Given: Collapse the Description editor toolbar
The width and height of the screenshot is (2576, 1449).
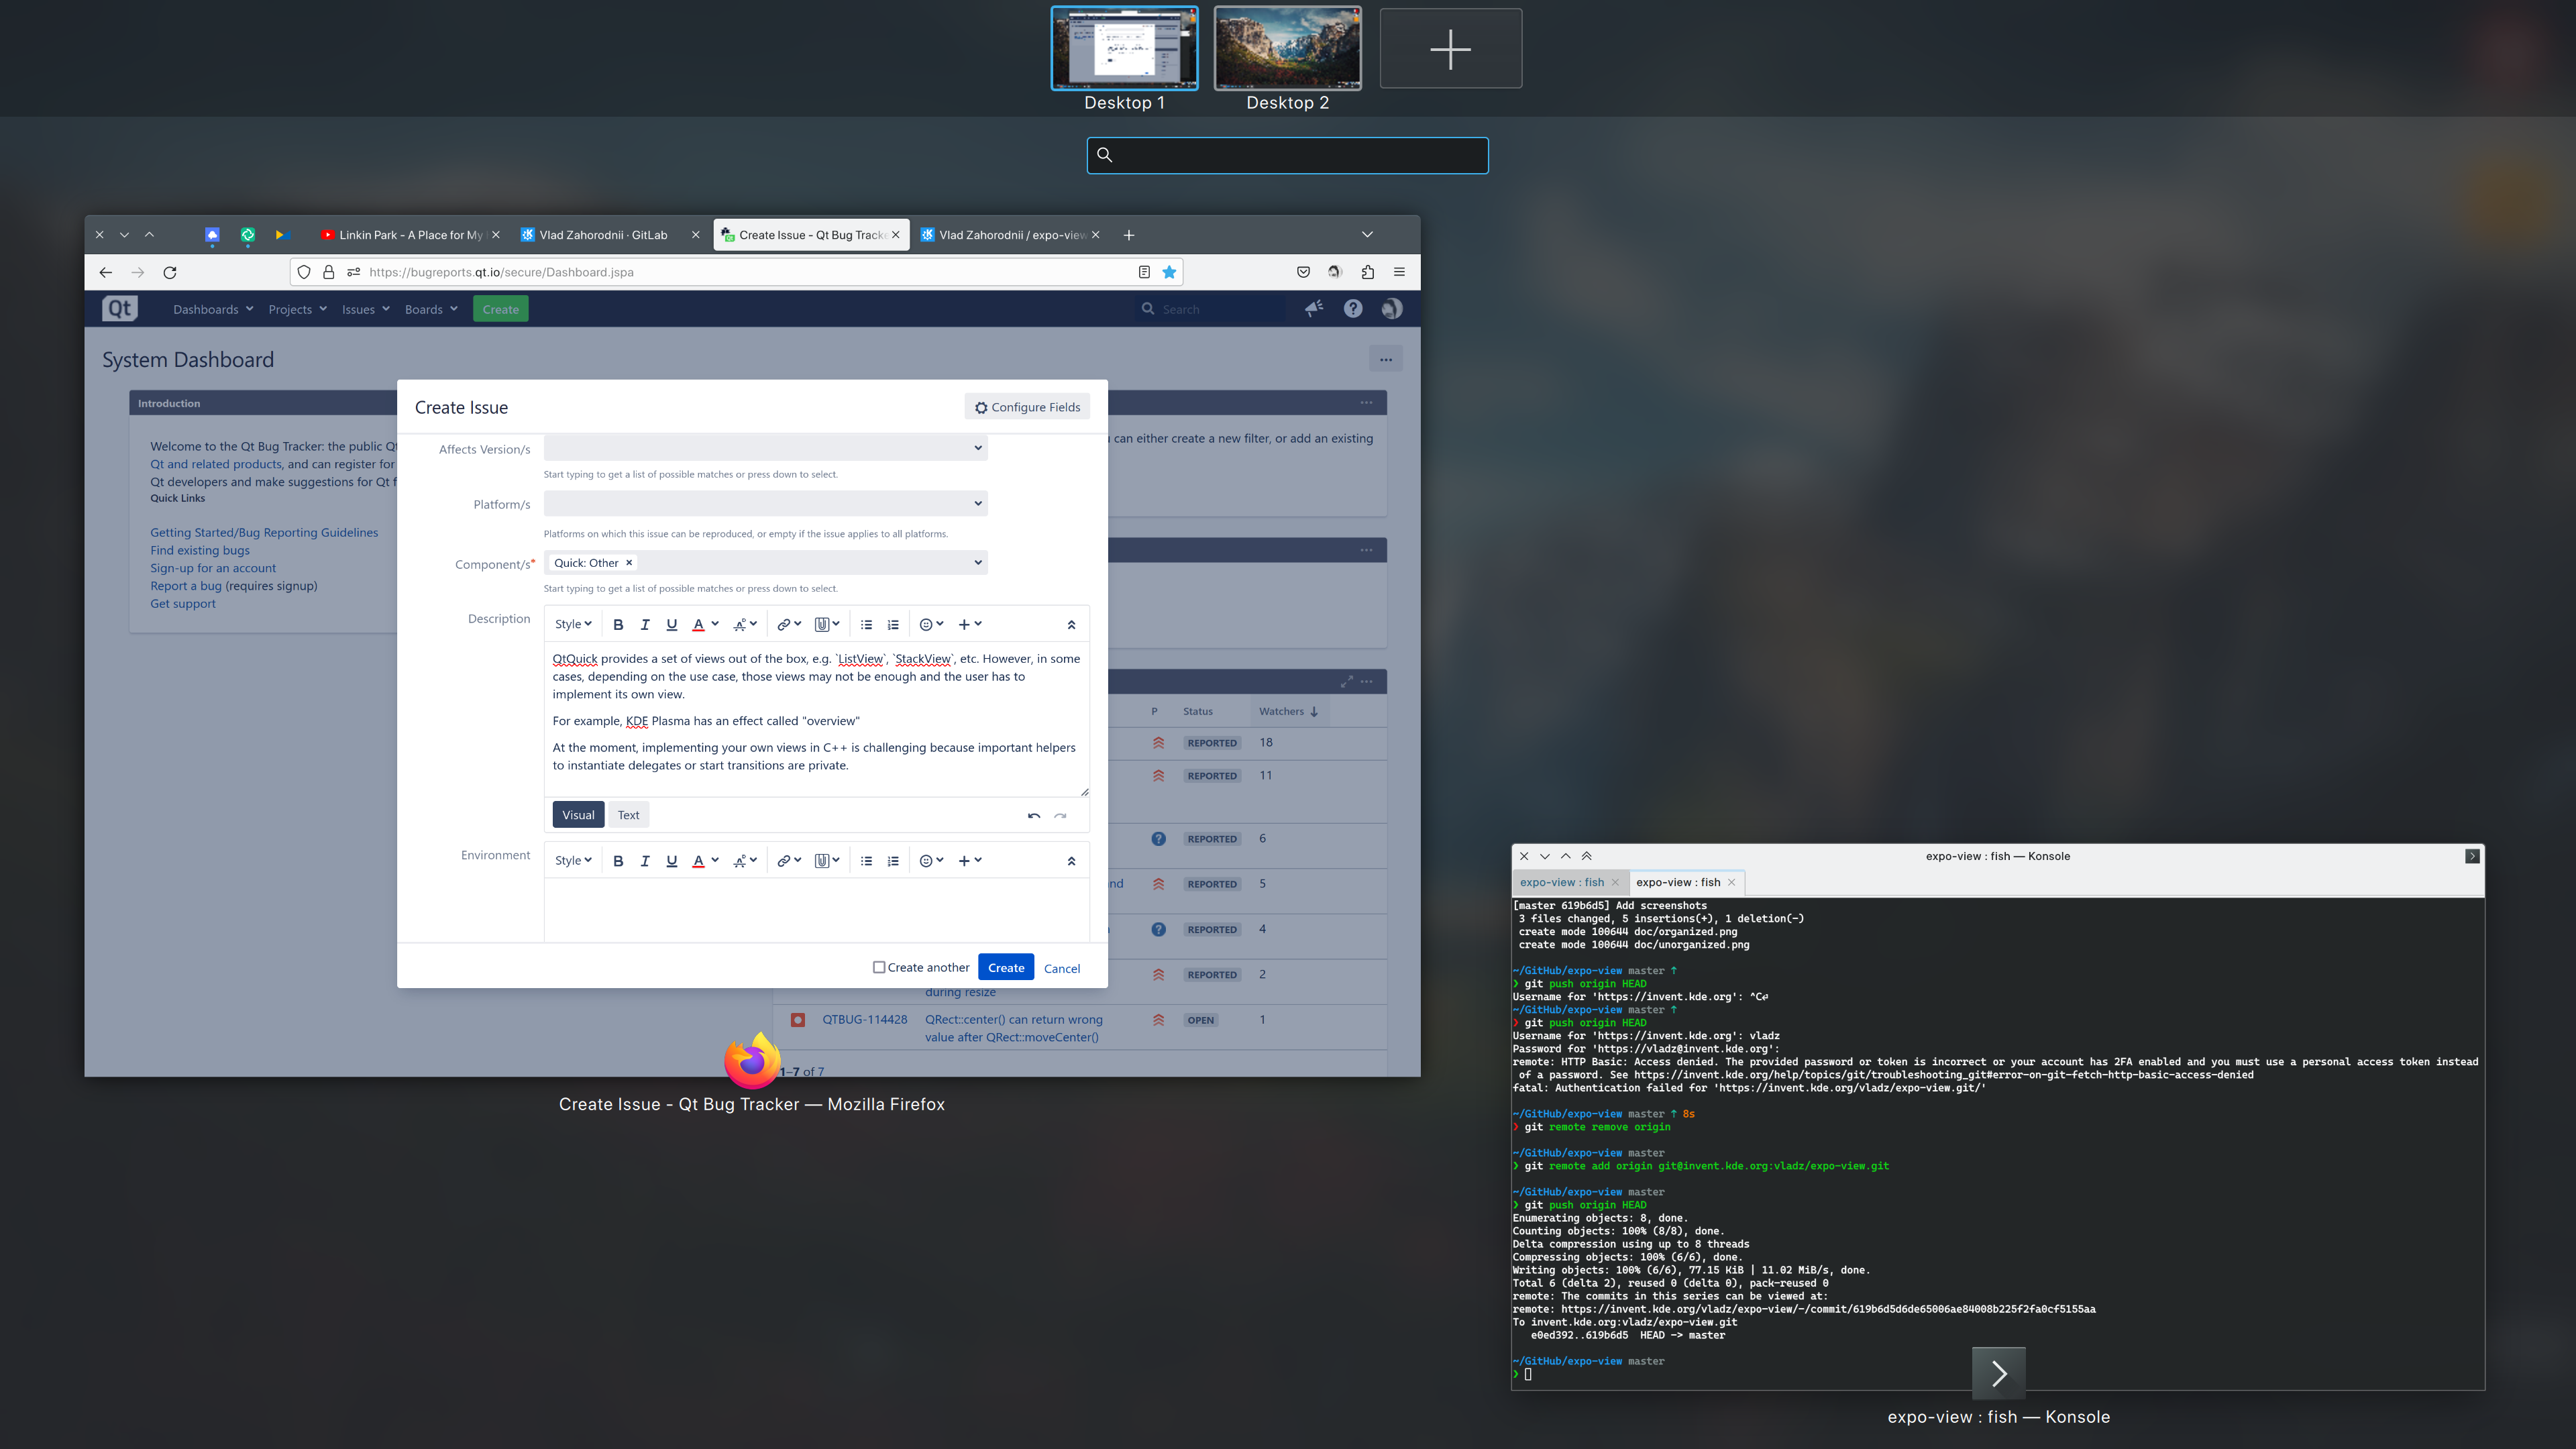Looking at the screenshot, I should (x=1071, y=625).
